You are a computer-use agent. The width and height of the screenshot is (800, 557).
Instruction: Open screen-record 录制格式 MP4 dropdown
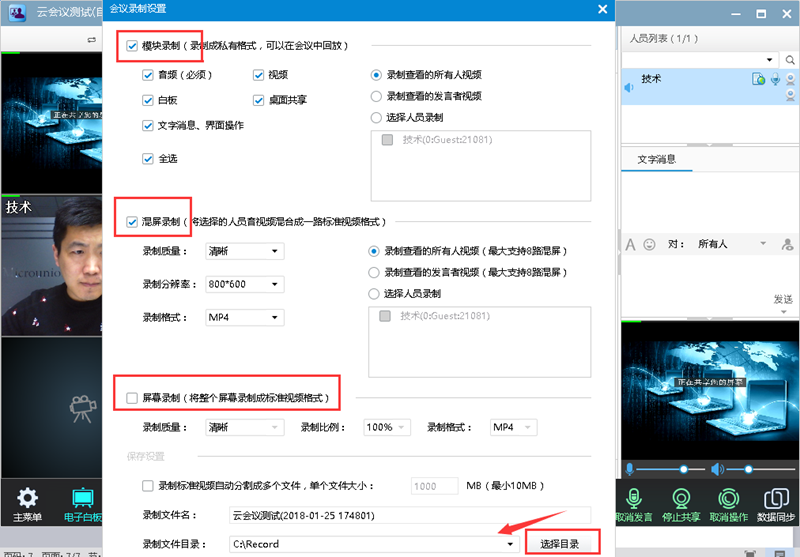click(513, 427)
